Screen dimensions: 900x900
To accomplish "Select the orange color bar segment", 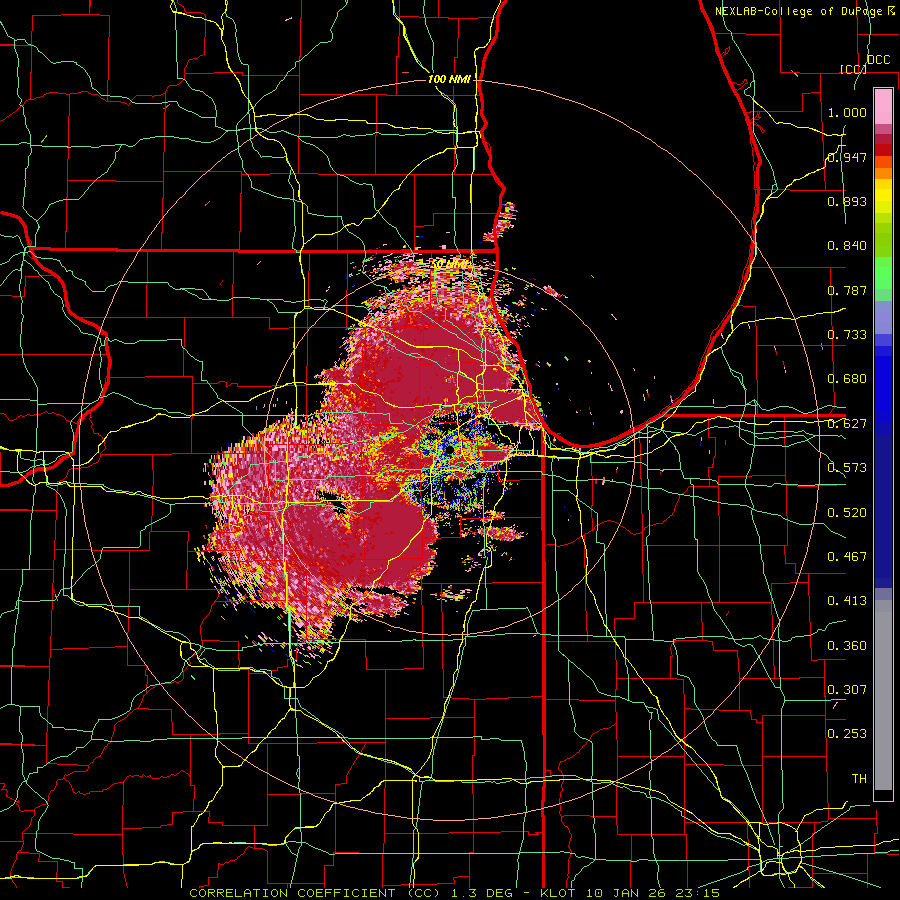I will pos(883,173).
